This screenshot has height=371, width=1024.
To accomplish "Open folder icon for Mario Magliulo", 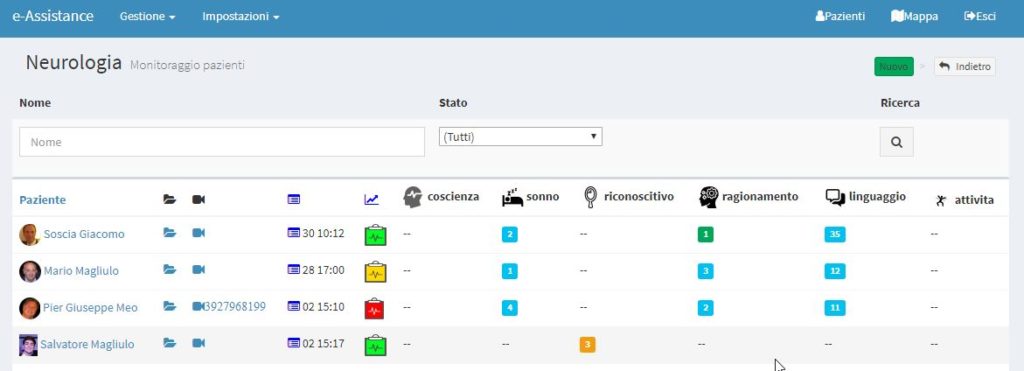I will [170, 269].
